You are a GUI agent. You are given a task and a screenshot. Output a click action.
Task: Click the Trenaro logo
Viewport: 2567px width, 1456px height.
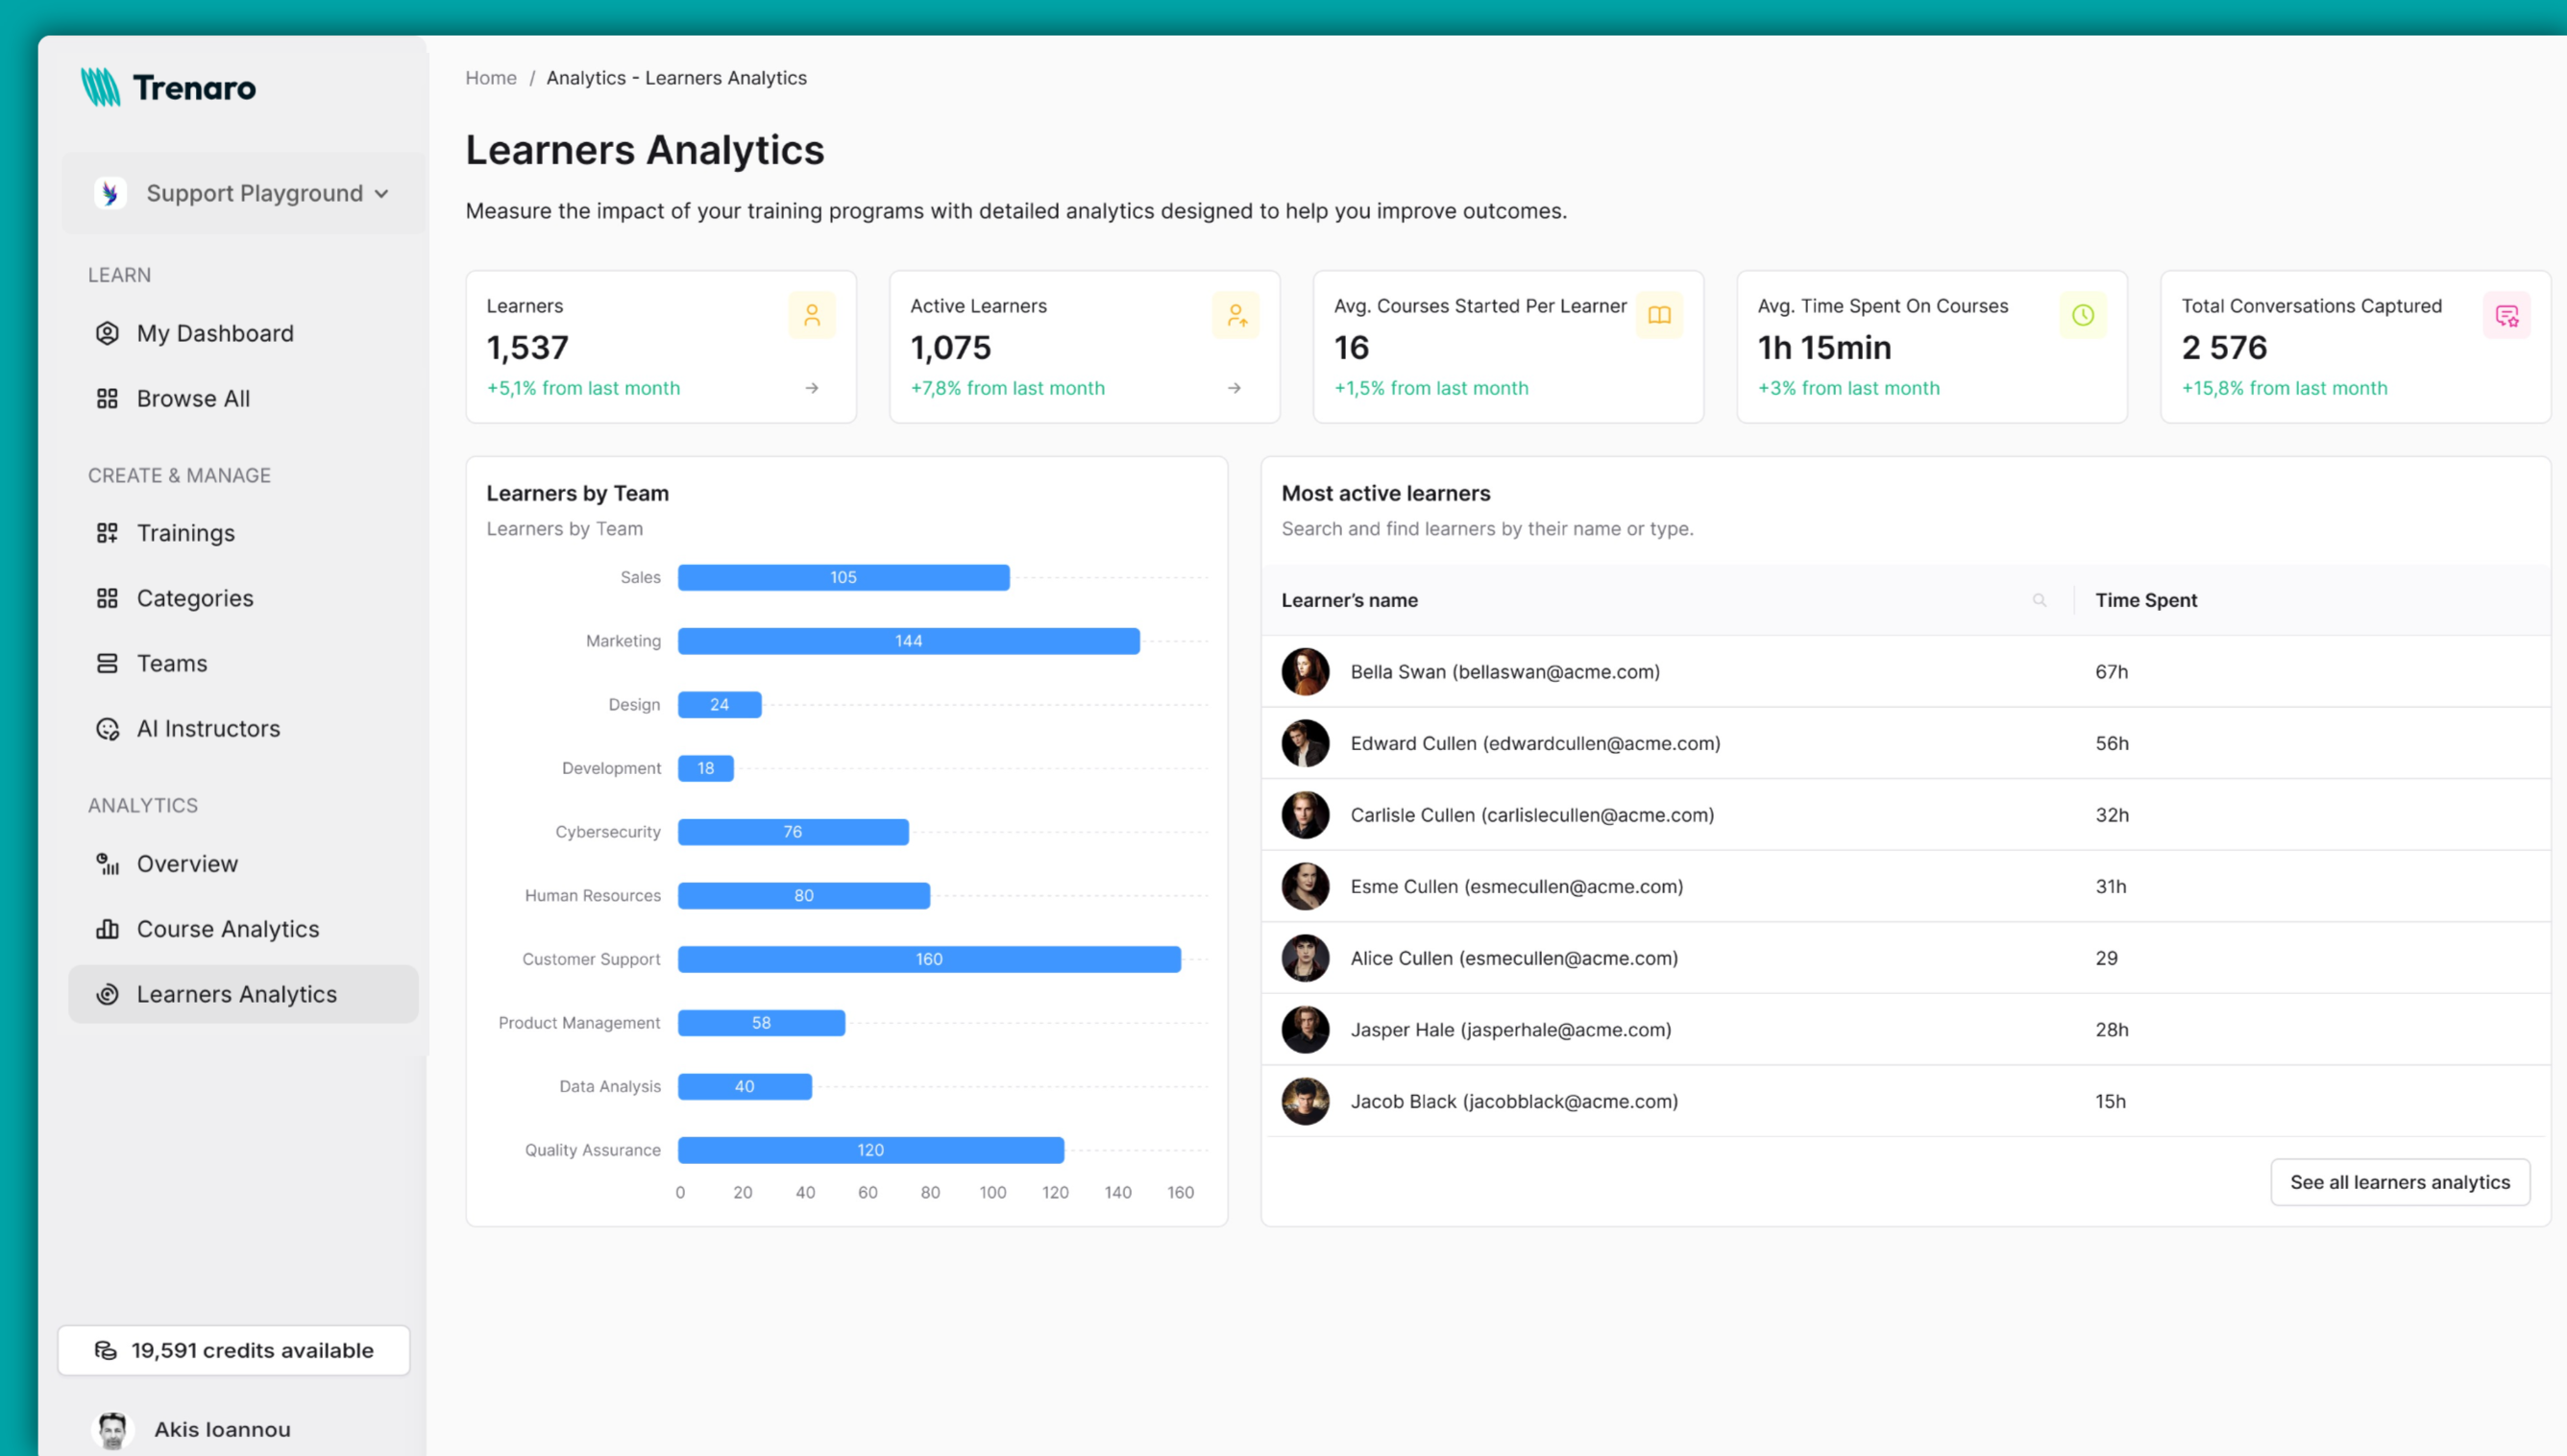click(168, 88)
